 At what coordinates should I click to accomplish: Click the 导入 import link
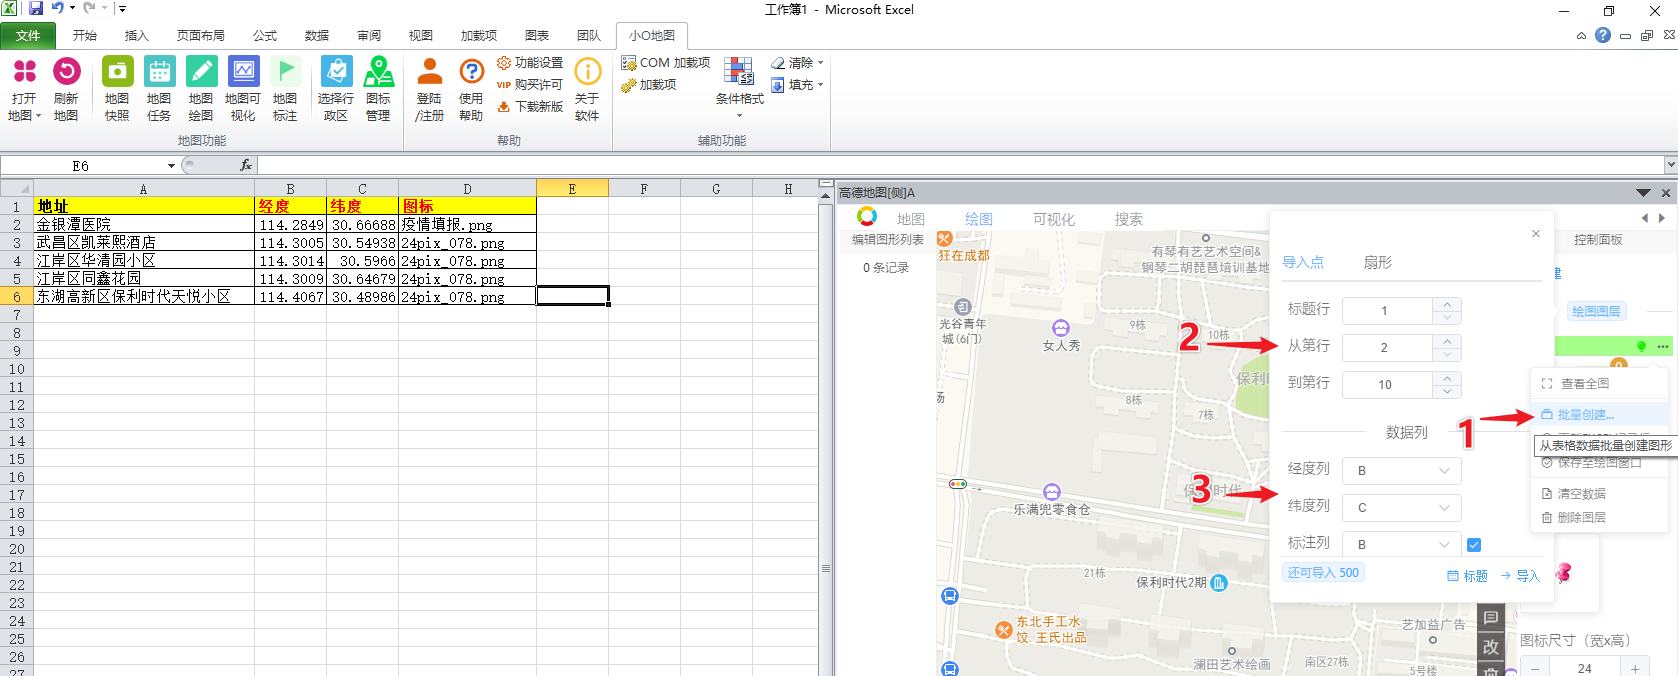1520,576
